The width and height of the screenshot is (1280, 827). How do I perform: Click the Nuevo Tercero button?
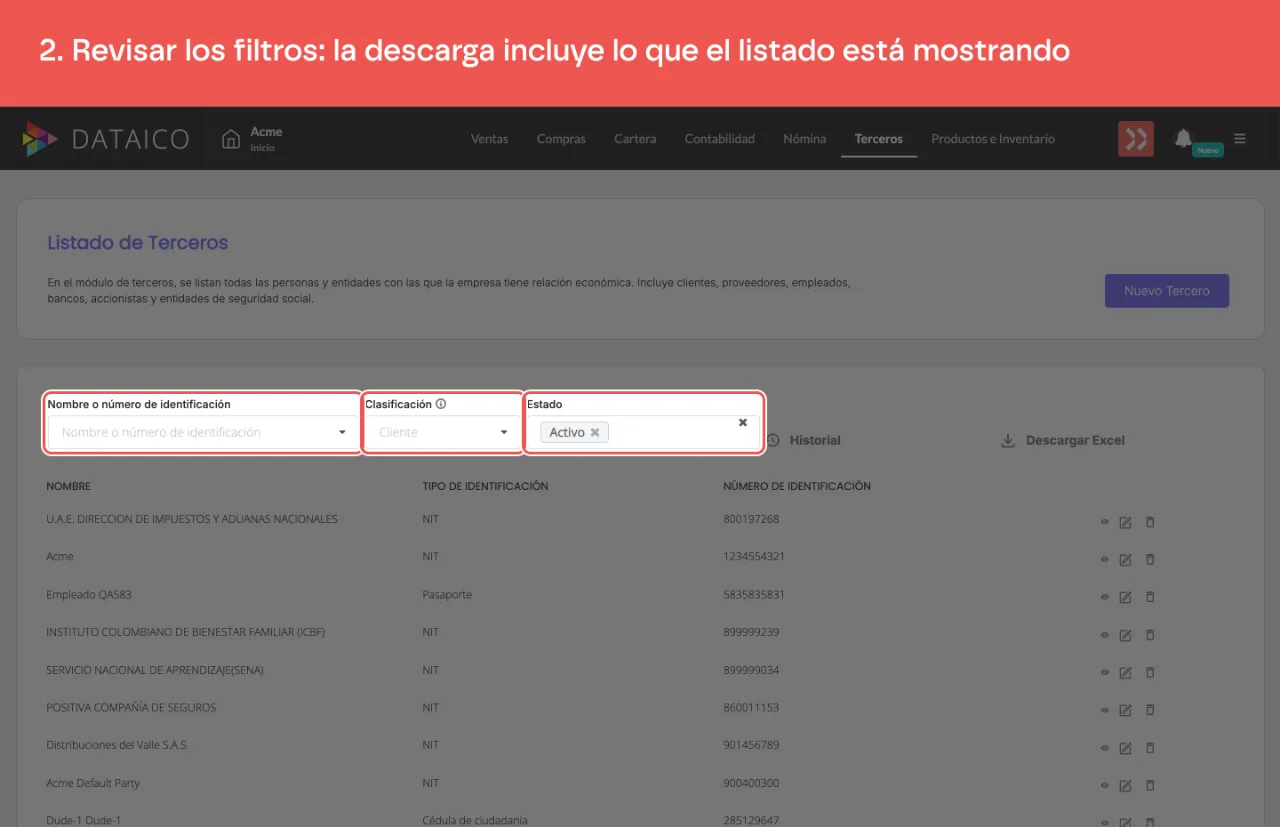pos(1167,291)
